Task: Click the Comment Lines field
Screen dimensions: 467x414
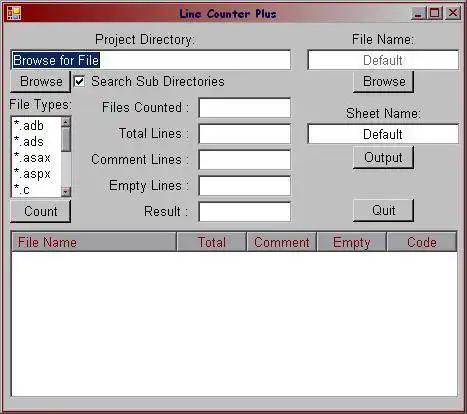Action: click(x=245, y=160)
